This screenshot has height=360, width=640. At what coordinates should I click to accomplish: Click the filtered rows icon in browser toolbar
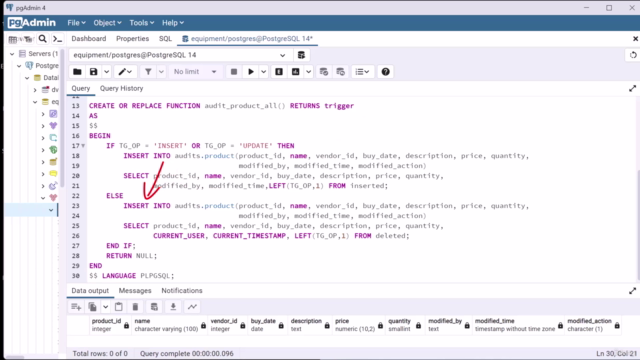pyautogui.click(x=28, y=39)
